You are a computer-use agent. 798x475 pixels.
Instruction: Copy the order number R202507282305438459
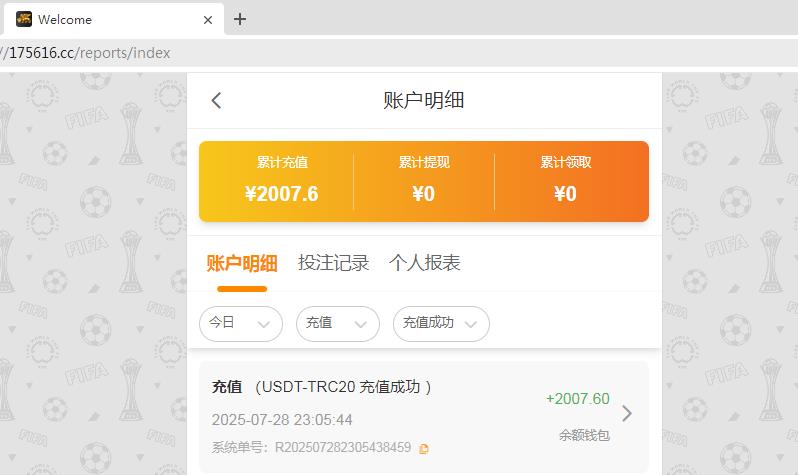point(423,449)
